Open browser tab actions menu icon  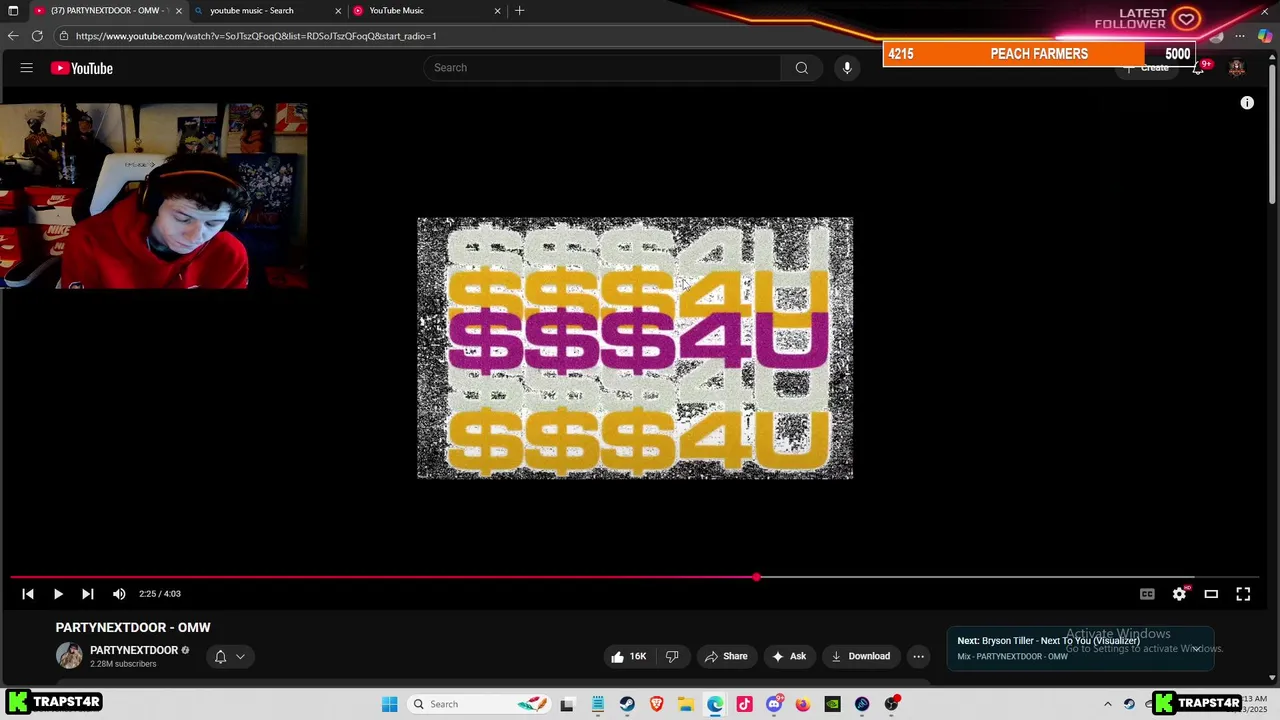pos(13,11)
